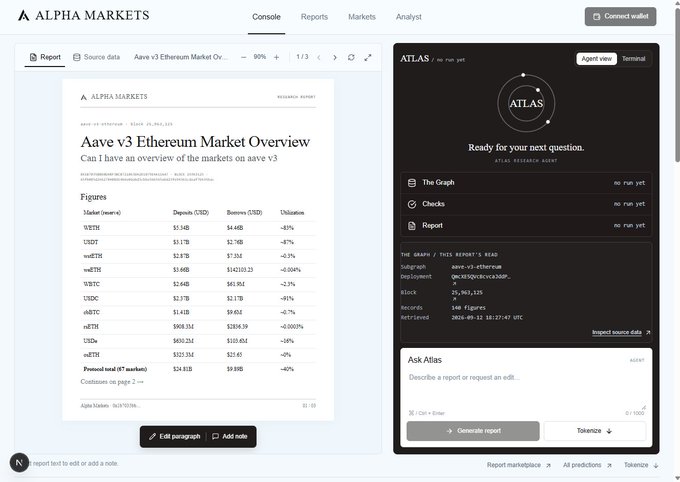Click the 90% zoom level
This screenshot has width=680, height=482.
point(260,57)
